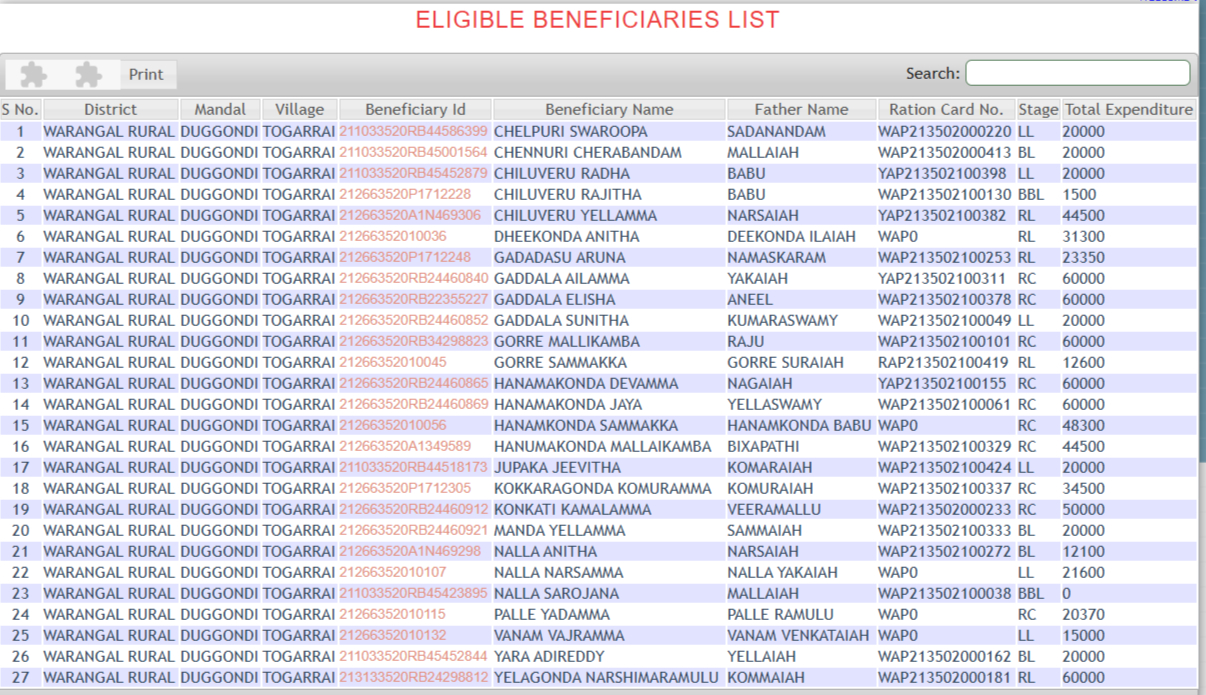1206x695 pixels.
Task: Open beneficiary ID 212663520A1N469298
Action: [x=410, y=551]
